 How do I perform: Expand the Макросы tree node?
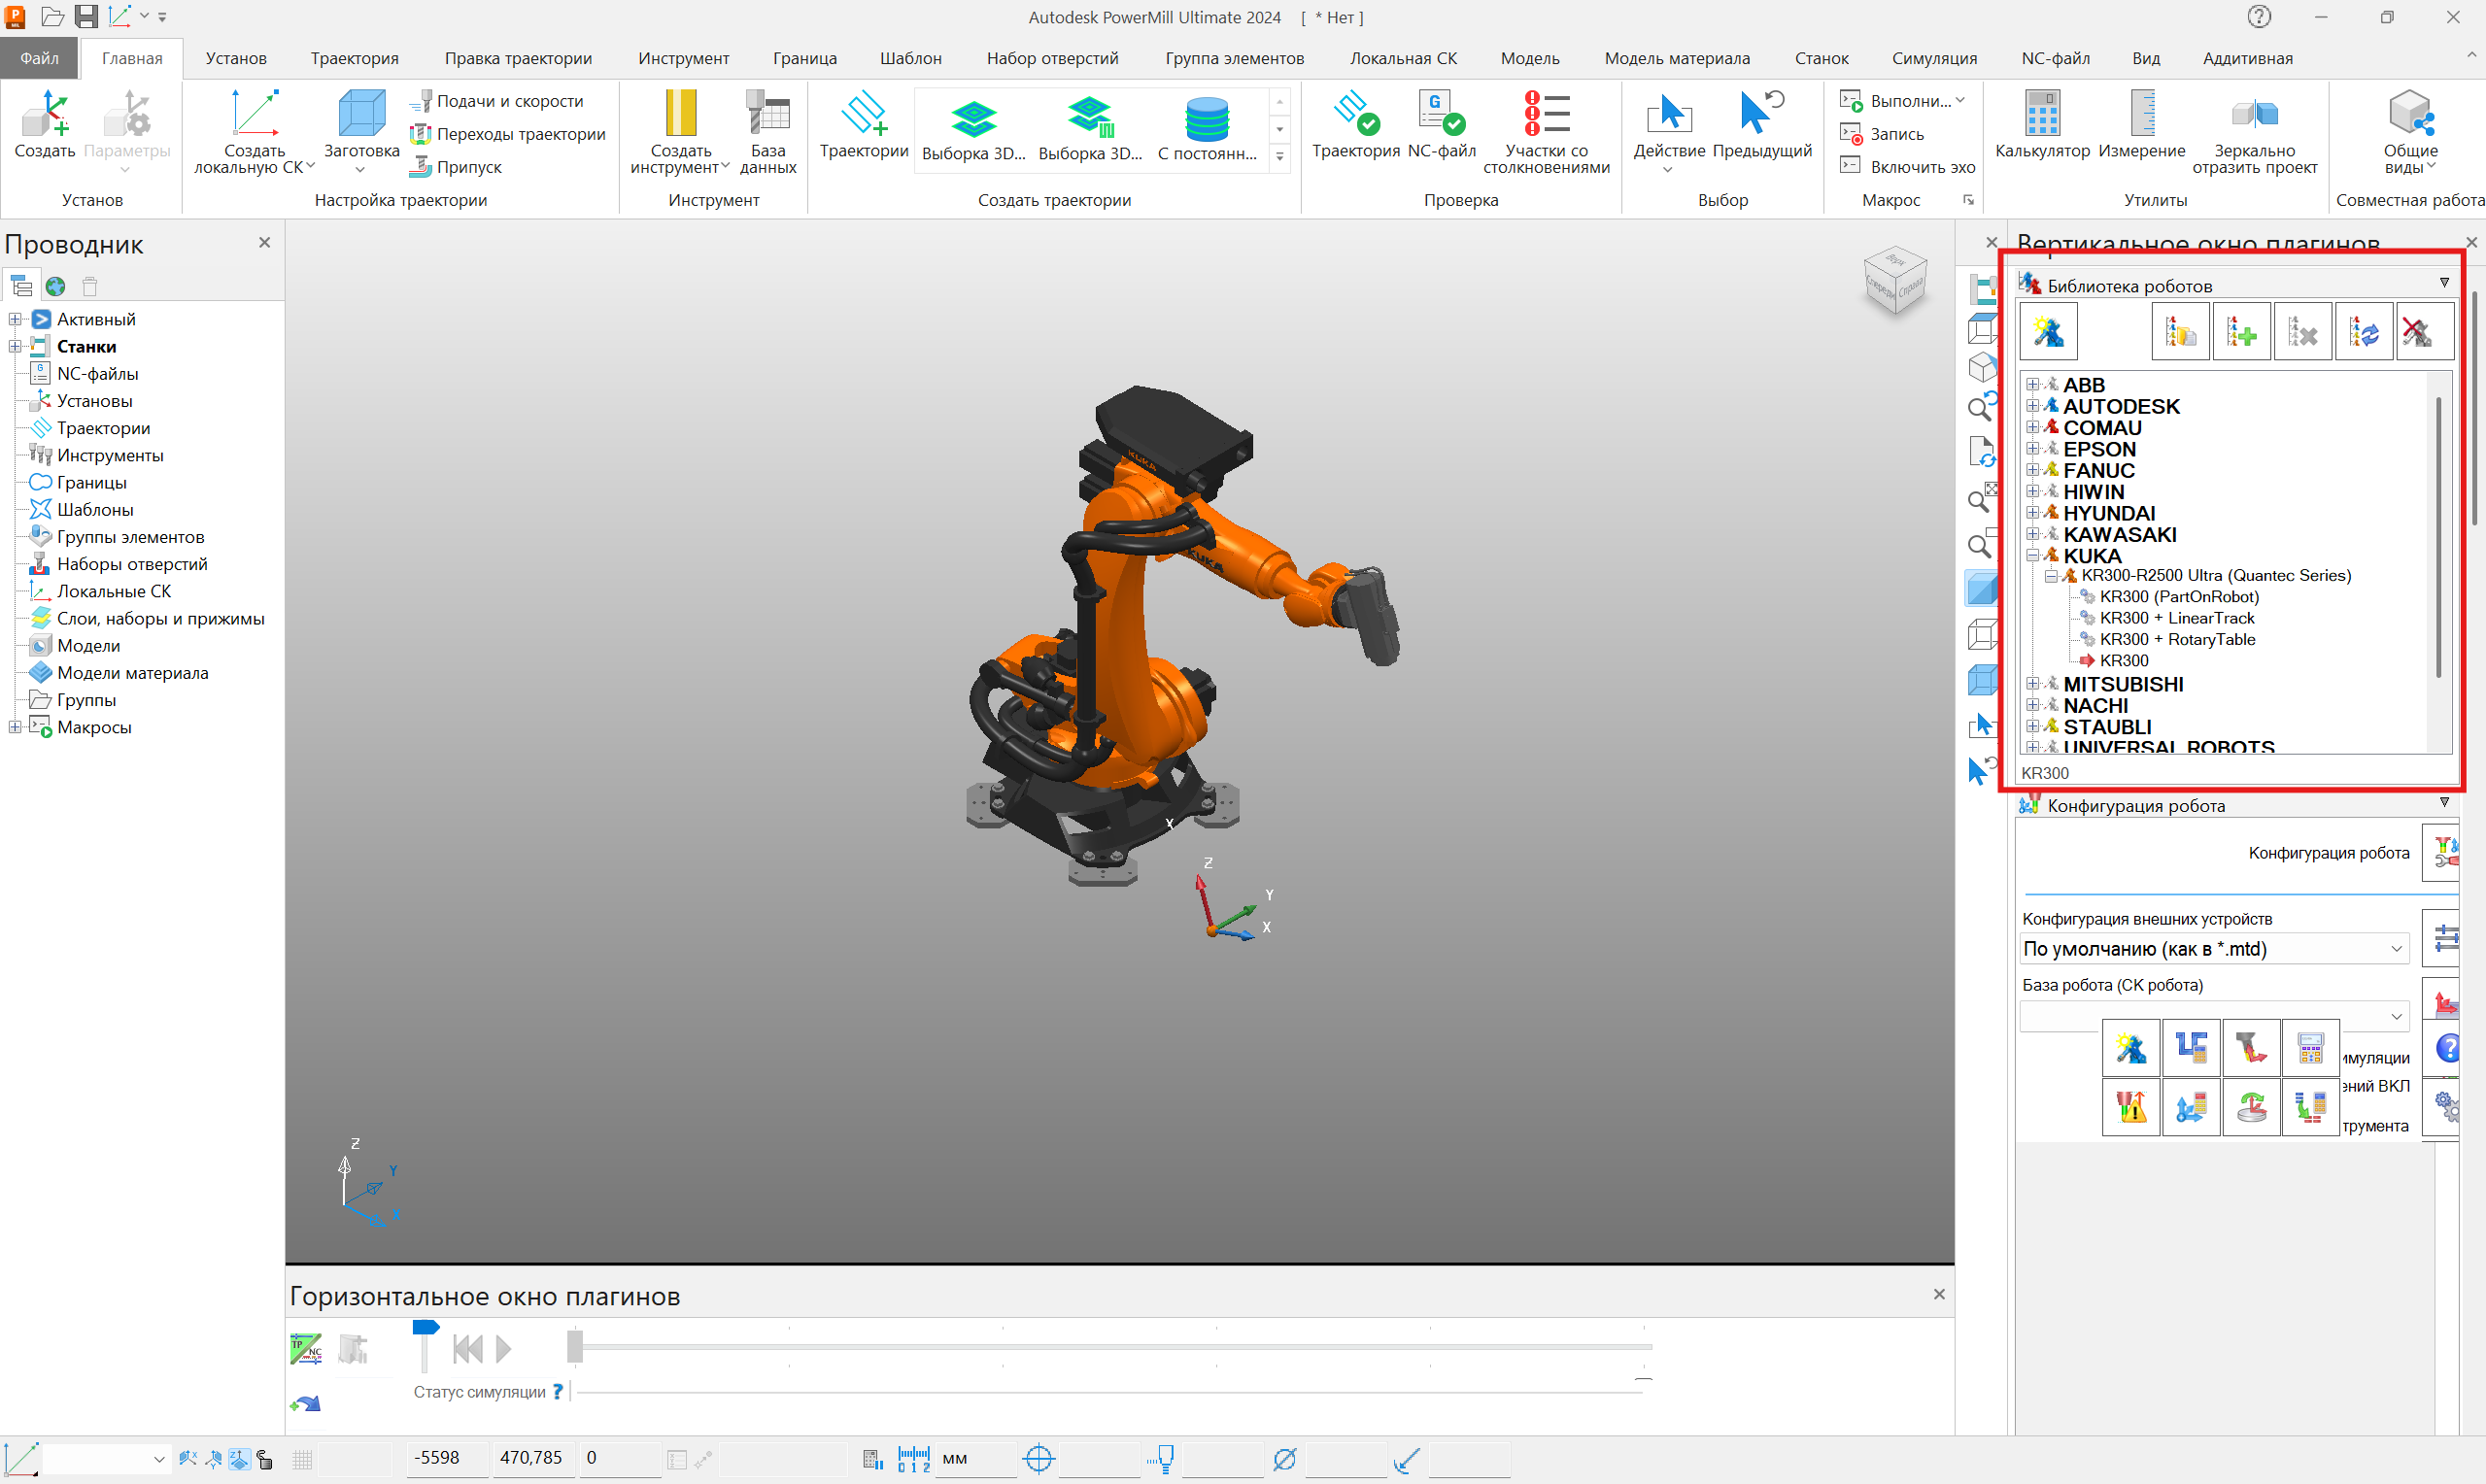click(x=15, y=727)
